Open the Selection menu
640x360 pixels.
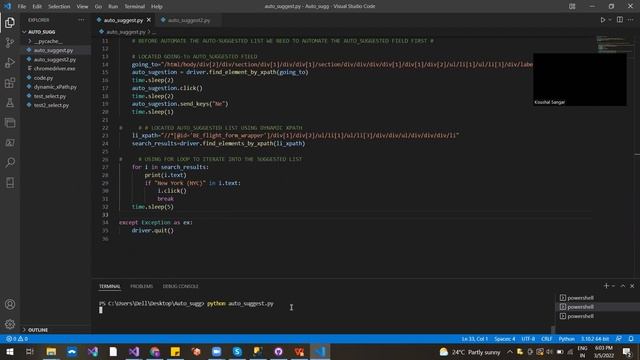click(x=59, y=7)
